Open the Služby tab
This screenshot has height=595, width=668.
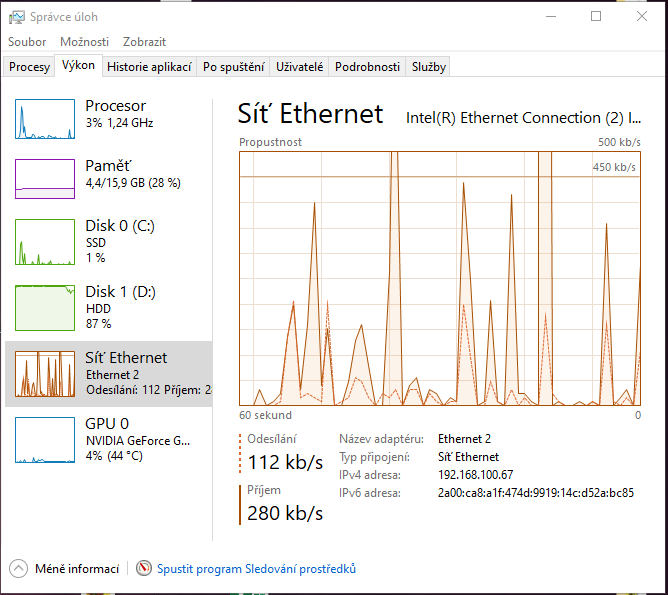click(429, 67)
